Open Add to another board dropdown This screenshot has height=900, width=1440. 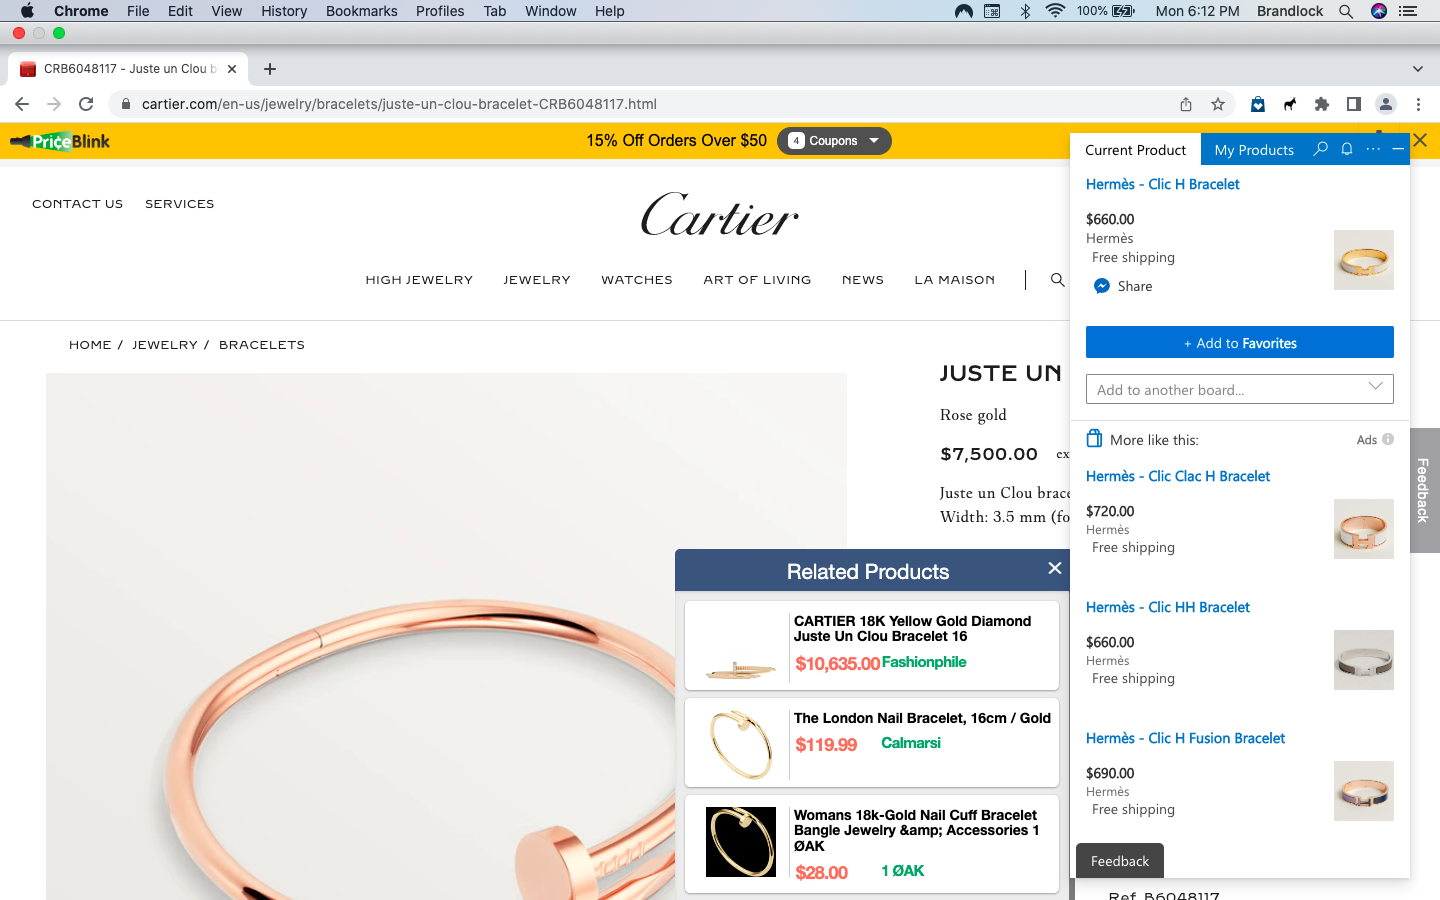pyautogui.click(x=1240, y=389)
